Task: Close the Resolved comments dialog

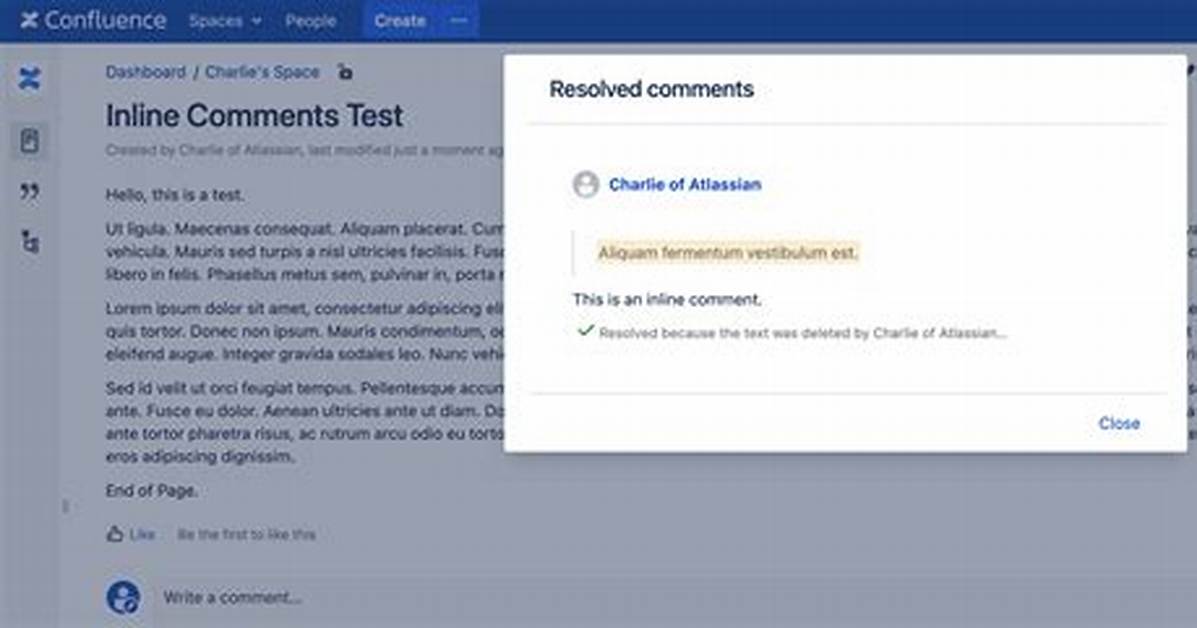Action: [x=1118, y=423]
